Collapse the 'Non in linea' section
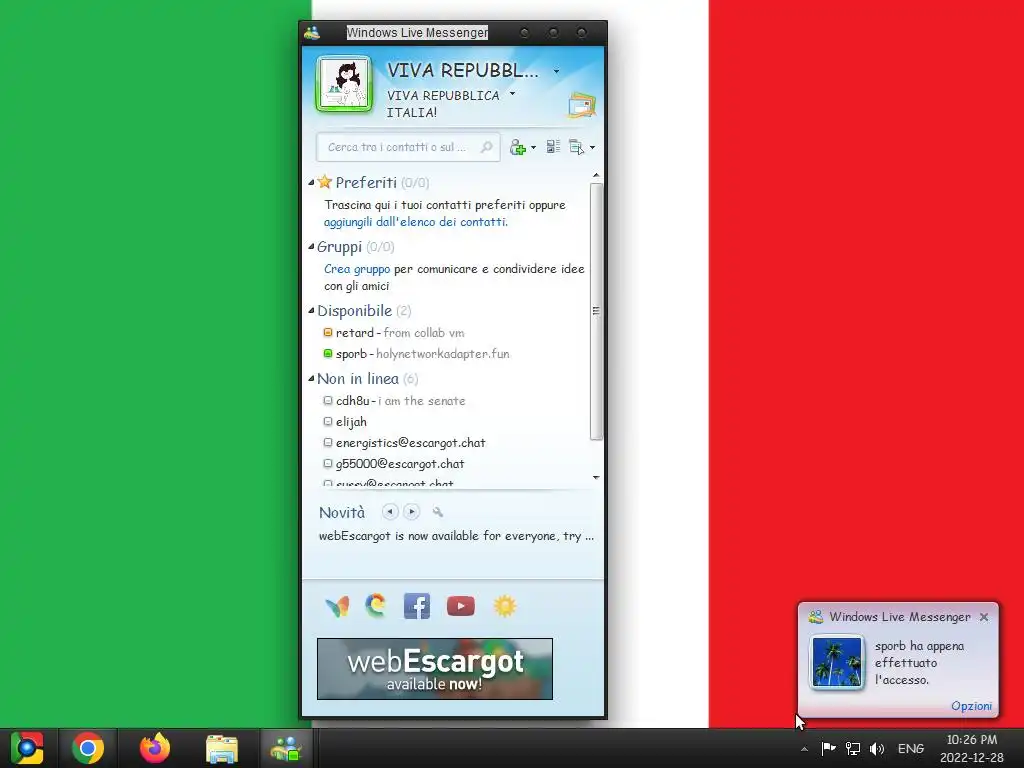Screen dimensions: 1024x768 tap(312, 379)
